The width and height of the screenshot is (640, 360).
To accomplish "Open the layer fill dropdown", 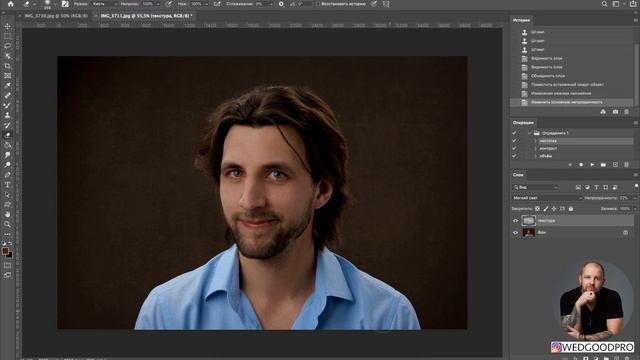I will point(635,209).
